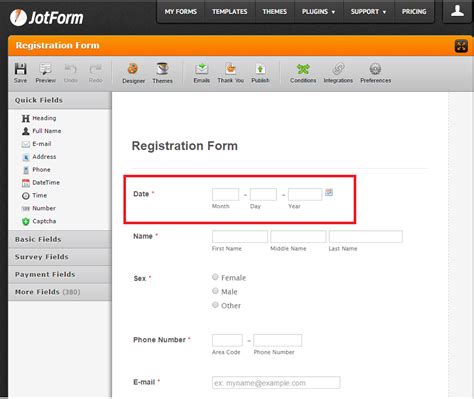This screenshot has width=474, height=399.
Task: Add a Full Name quick field
Action: [x=41, y=131]
